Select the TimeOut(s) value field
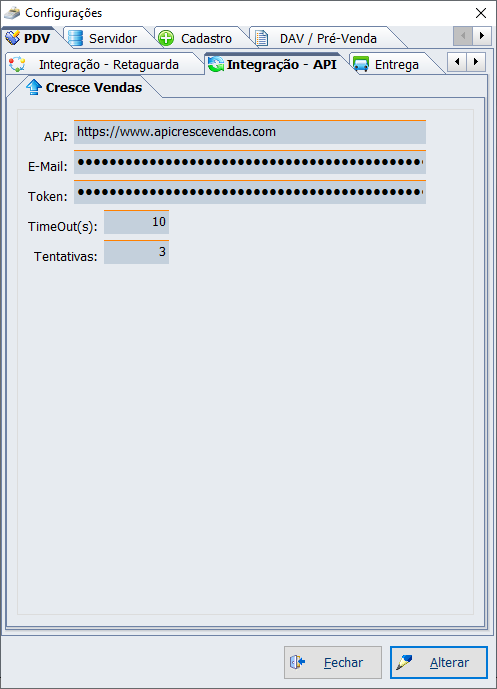 click(136, 222)
